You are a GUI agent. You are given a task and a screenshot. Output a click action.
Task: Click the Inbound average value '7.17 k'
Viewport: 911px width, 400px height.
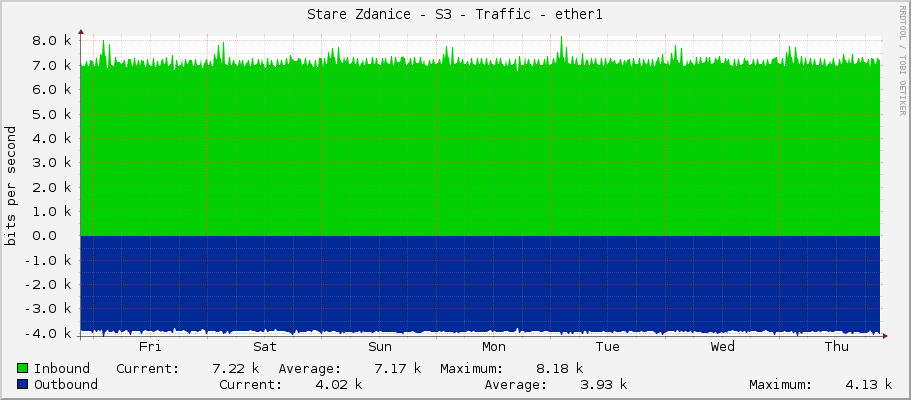pyautogui.click(x=398, y=368)
